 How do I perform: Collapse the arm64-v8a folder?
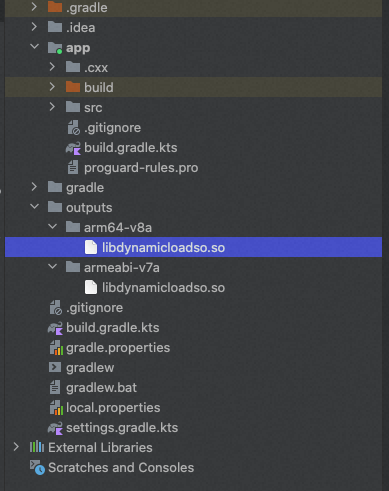pos(52,227)
